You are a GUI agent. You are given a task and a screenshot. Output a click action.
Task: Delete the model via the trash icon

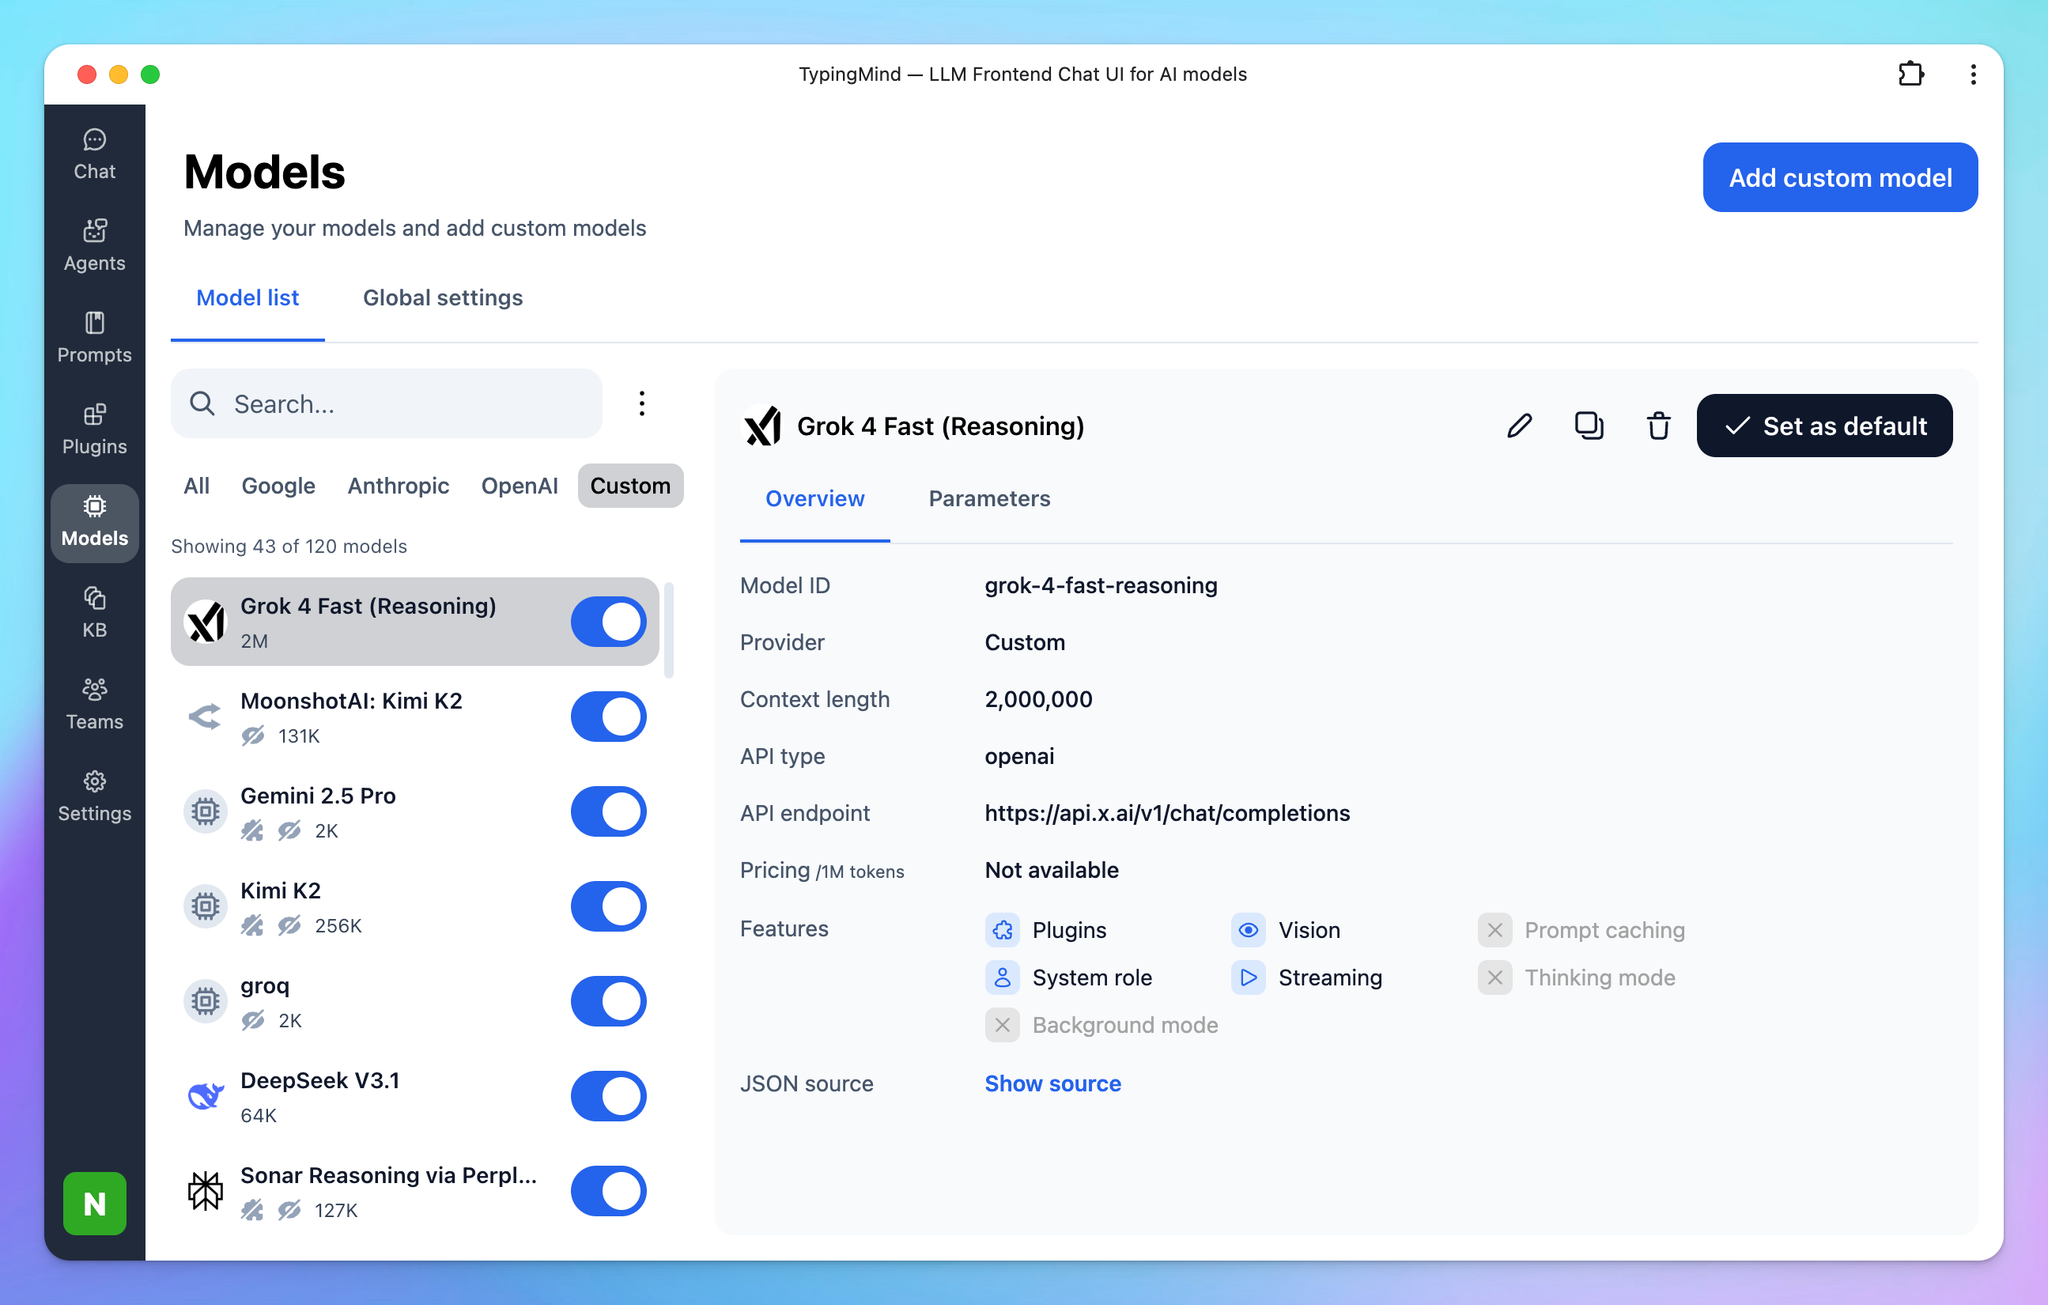[x=1657, y=425]
